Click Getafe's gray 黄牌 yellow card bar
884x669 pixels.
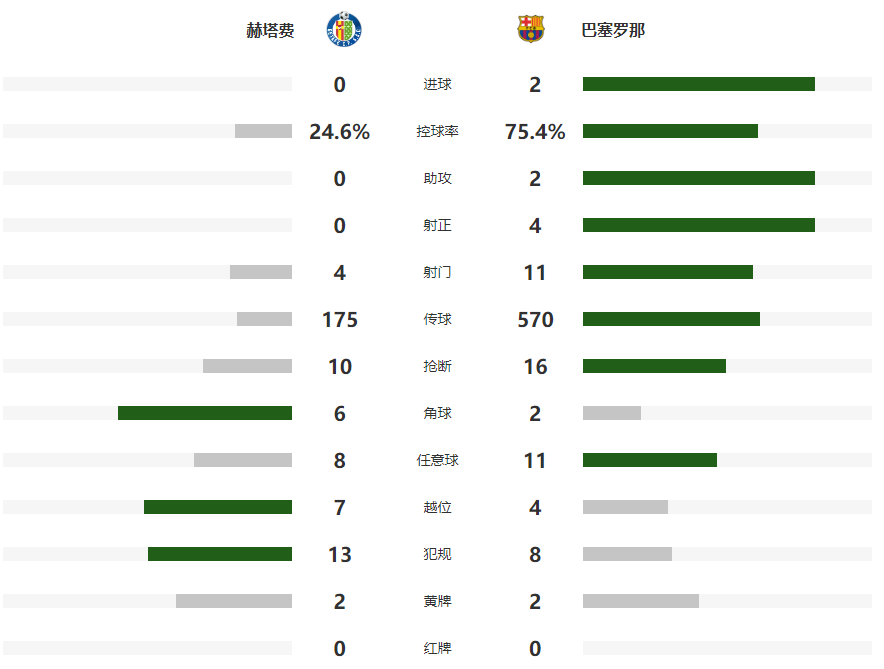[x=234, y=601]
